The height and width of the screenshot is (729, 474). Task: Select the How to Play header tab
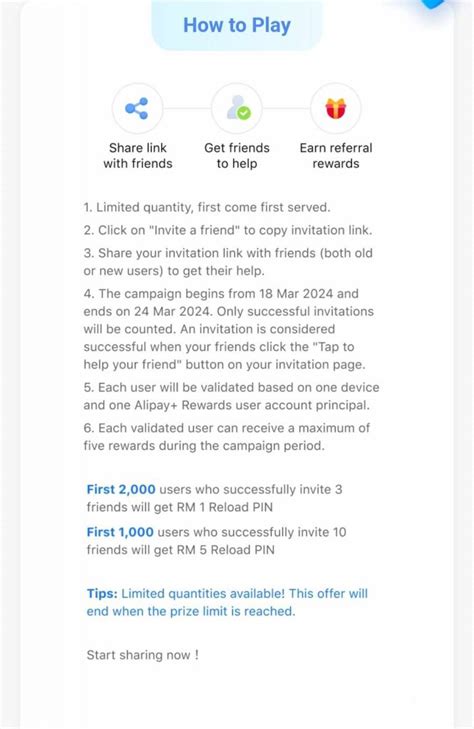click(237, 25)
